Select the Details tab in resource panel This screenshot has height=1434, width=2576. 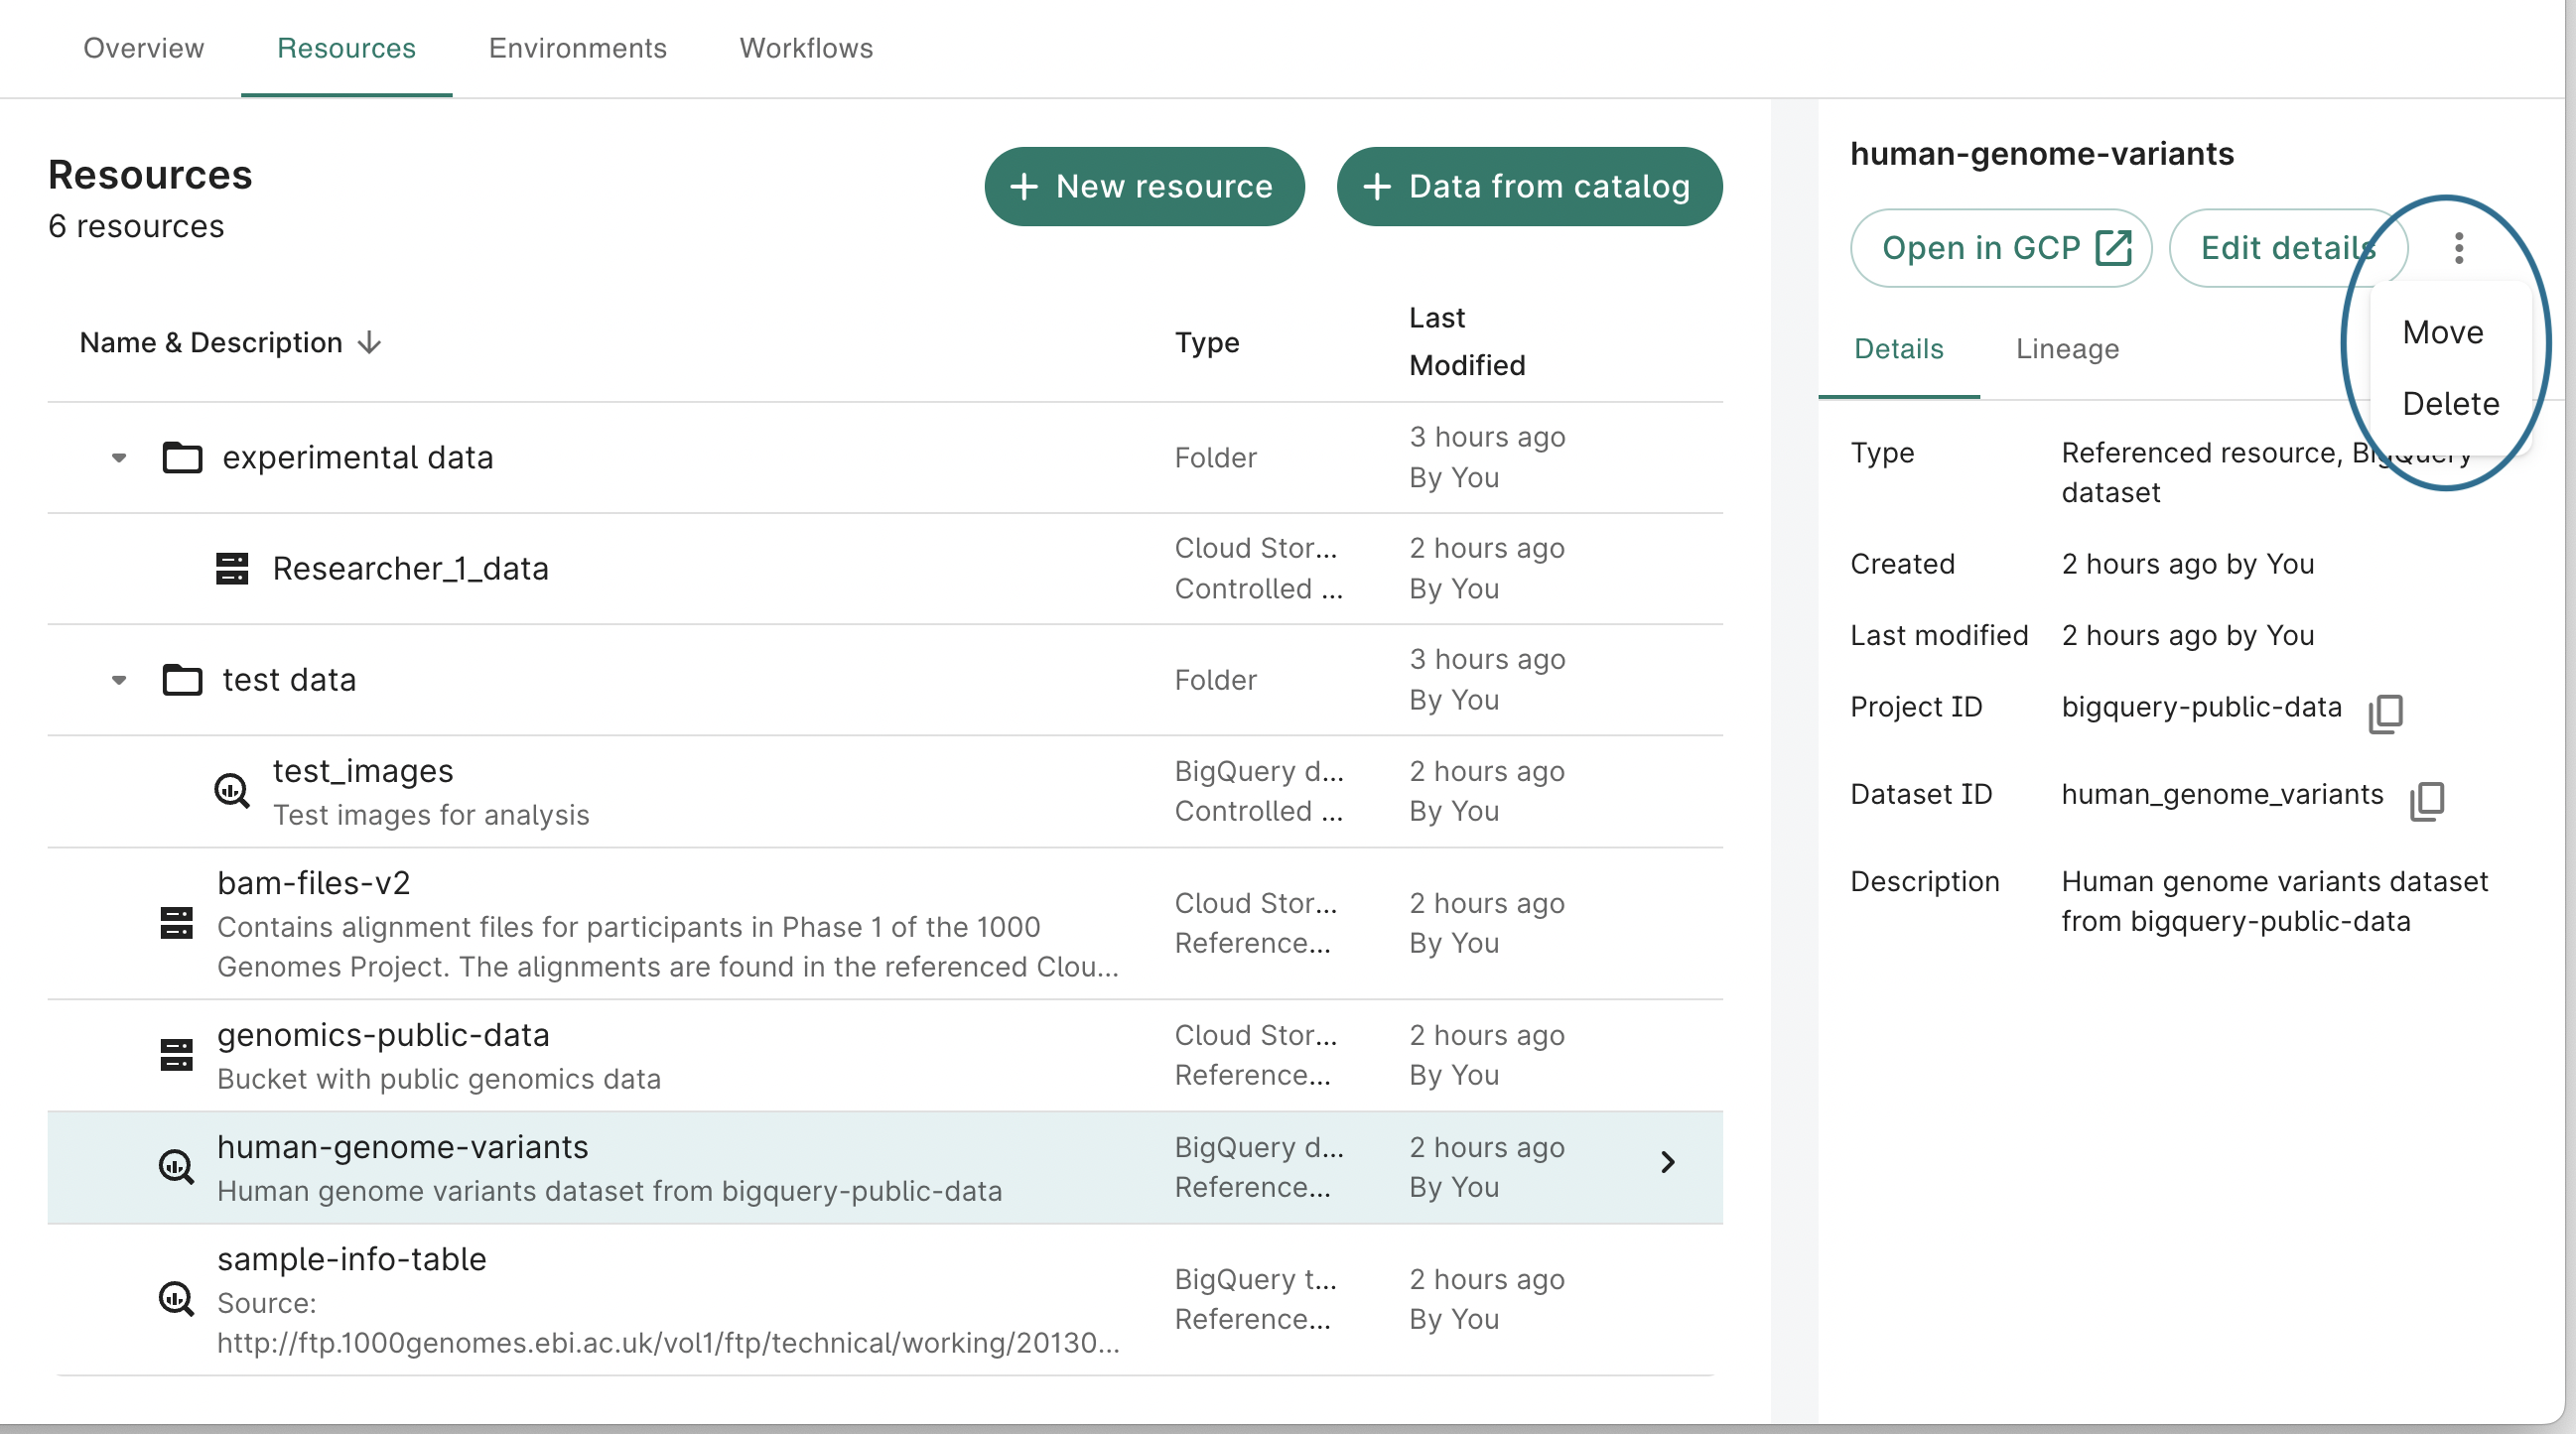click(1896, 348)
